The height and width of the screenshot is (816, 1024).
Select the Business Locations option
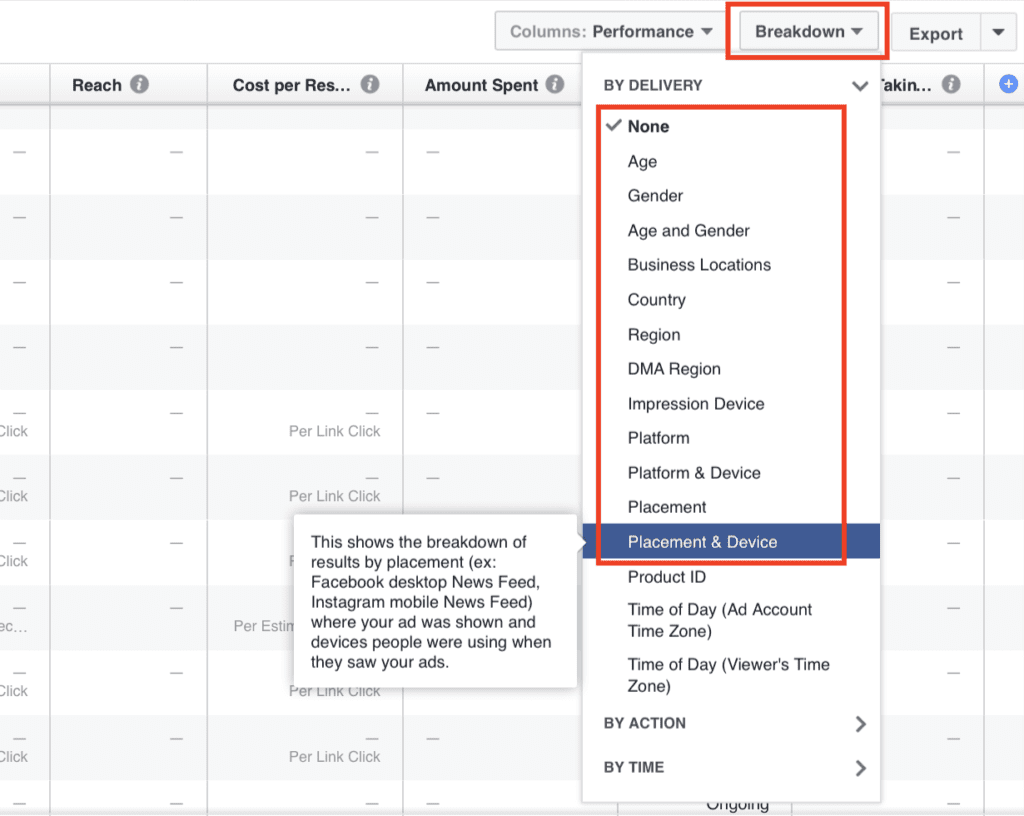[x=731, y=265]
